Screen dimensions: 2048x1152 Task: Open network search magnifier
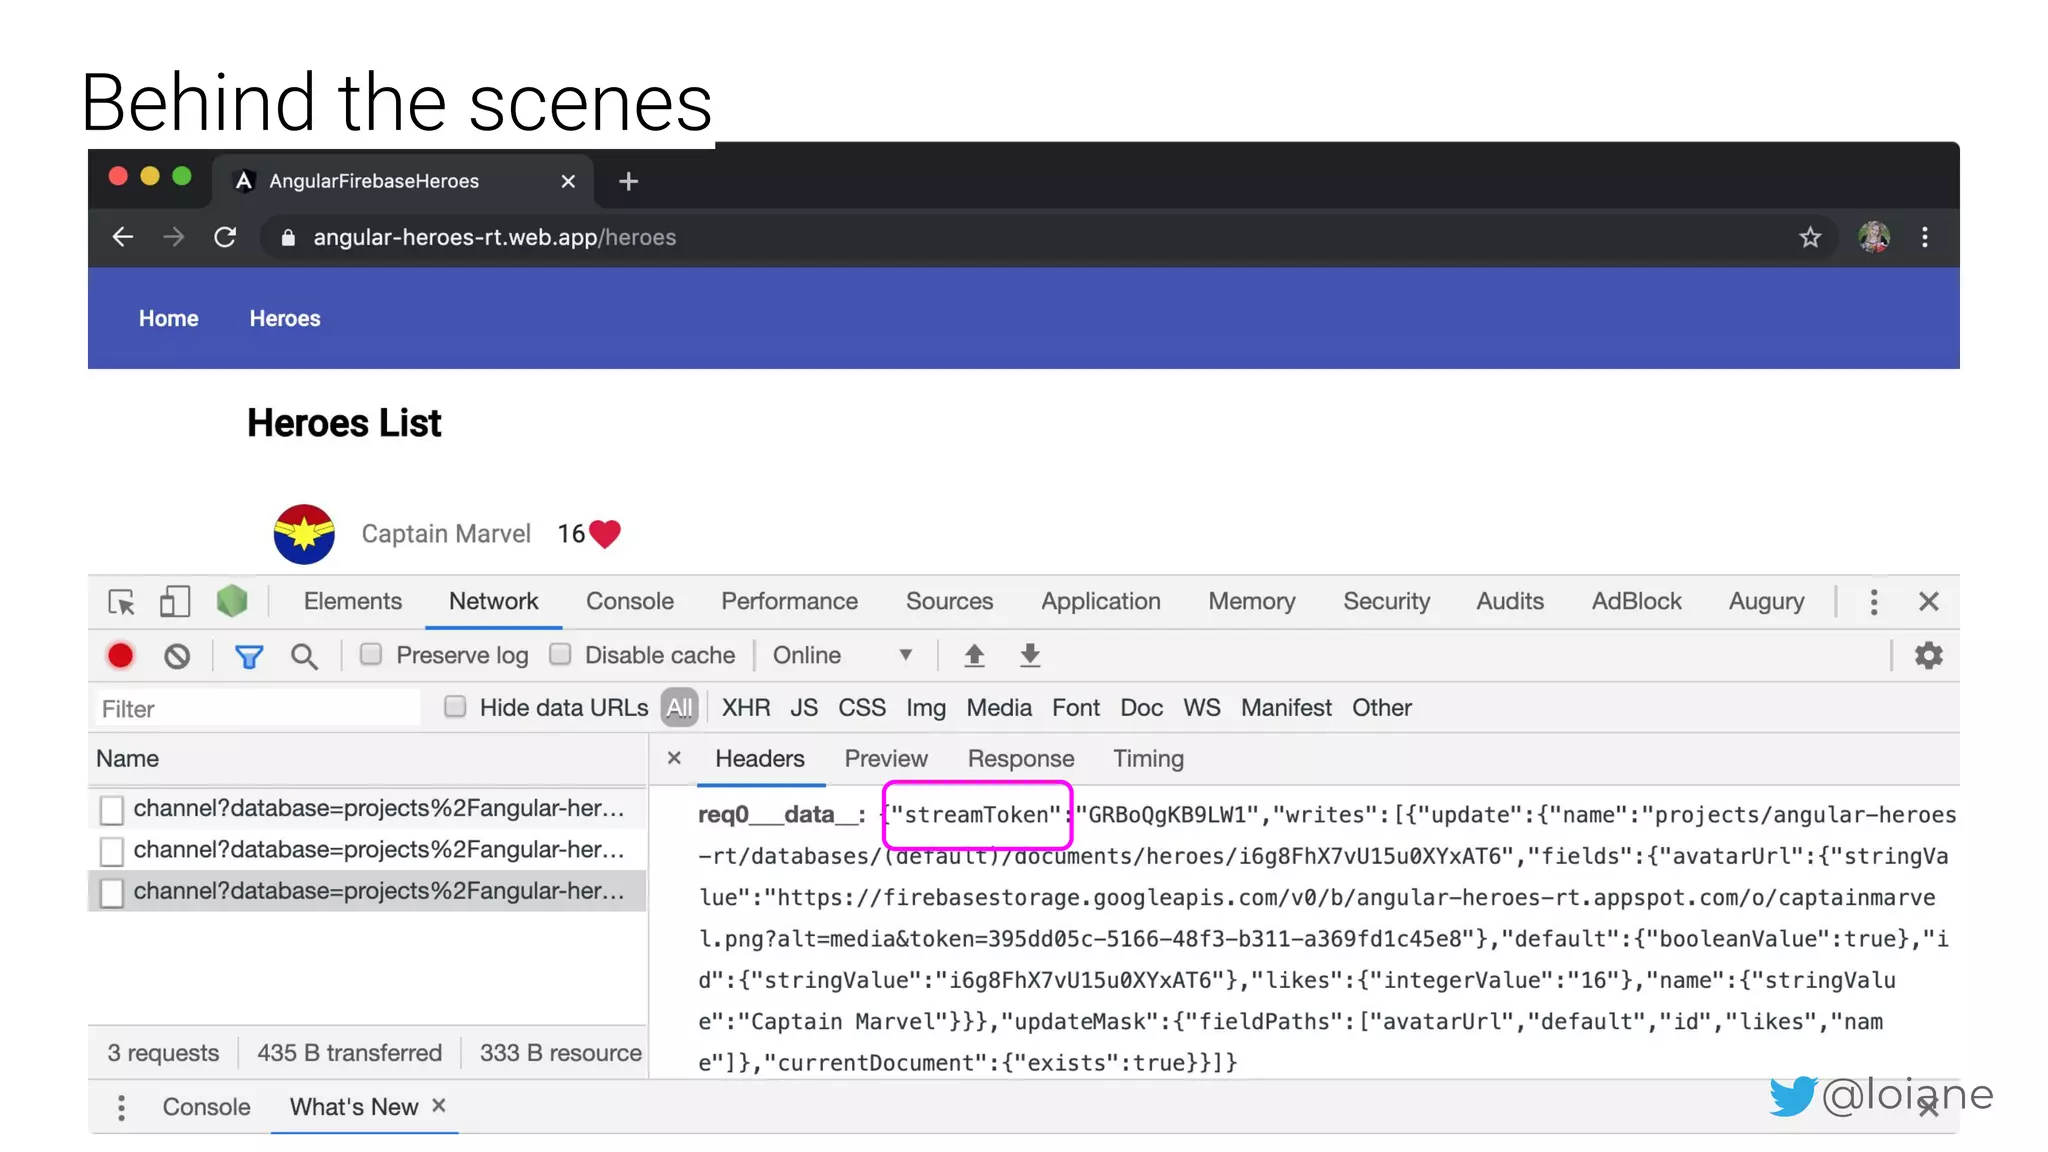point(304,656)
